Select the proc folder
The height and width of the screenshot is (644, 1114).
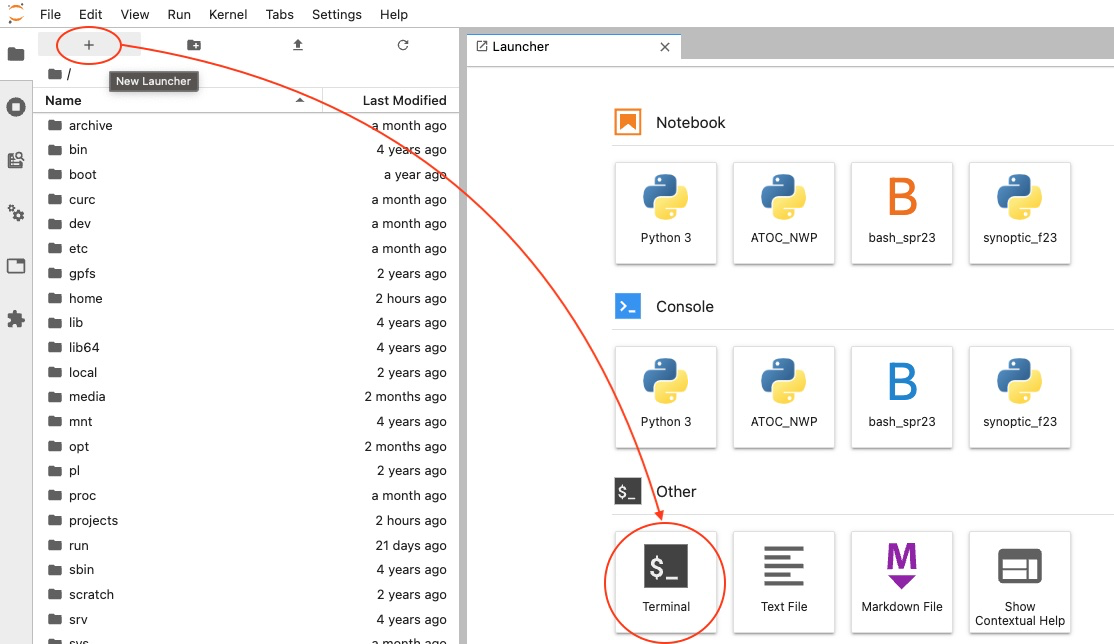coord(247,495)
